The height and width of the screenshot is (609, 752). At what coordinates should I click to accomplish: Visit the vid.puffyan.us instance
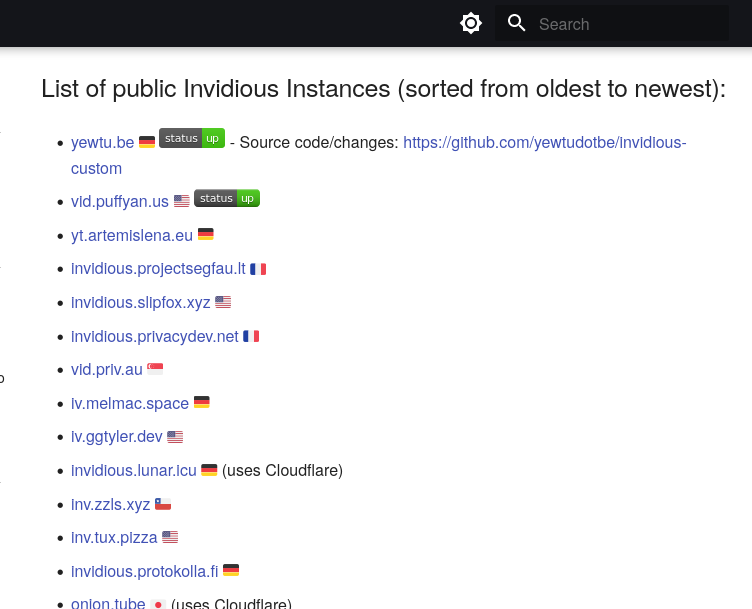(x=120, y=201)
